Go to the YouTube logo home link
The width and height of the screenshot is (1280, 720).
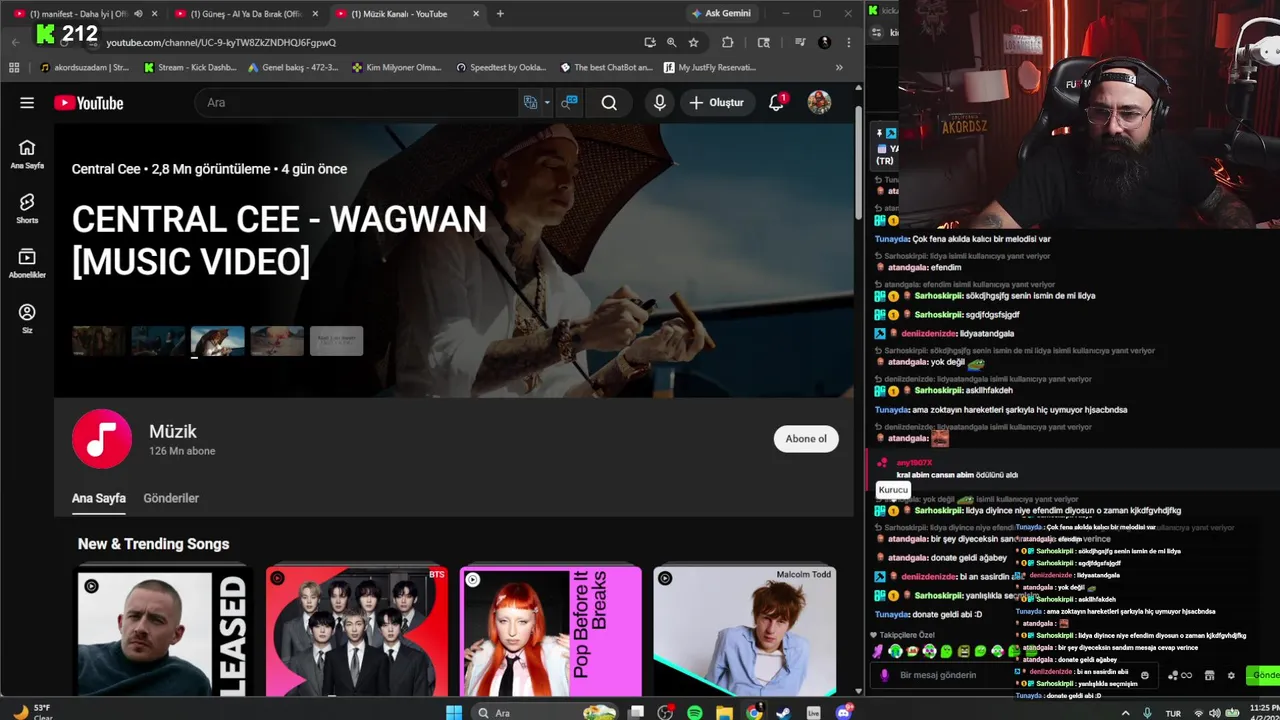pyautogui.click(x=89, y=103)
